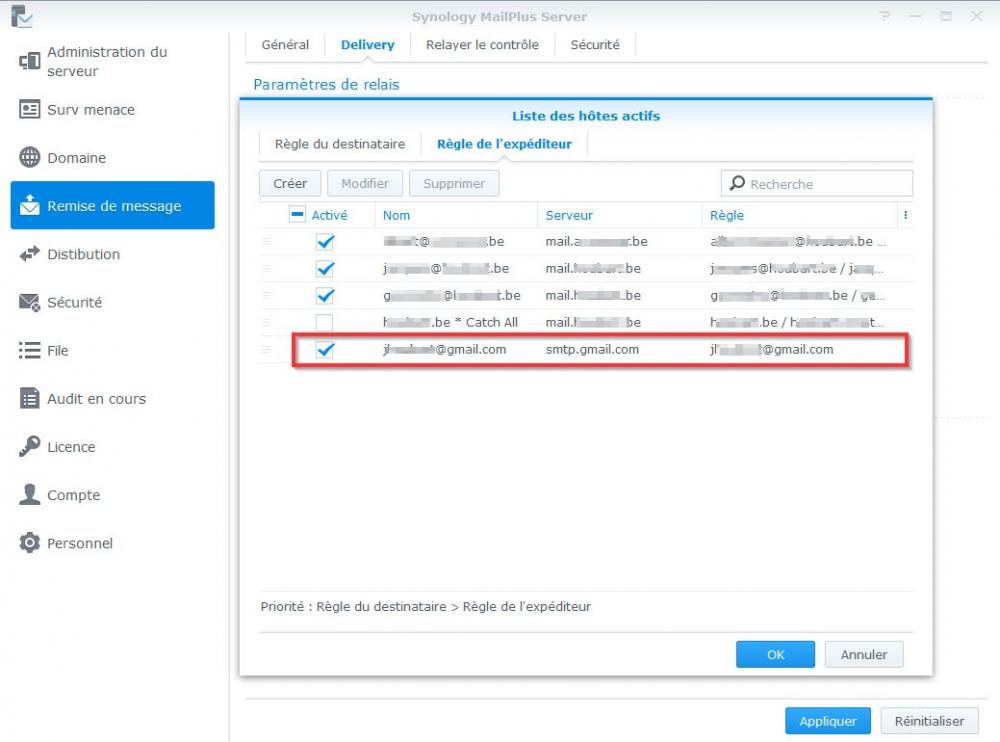Open the top Sécurité tab
Screen dimensions: 1000x742
[594, 45]
